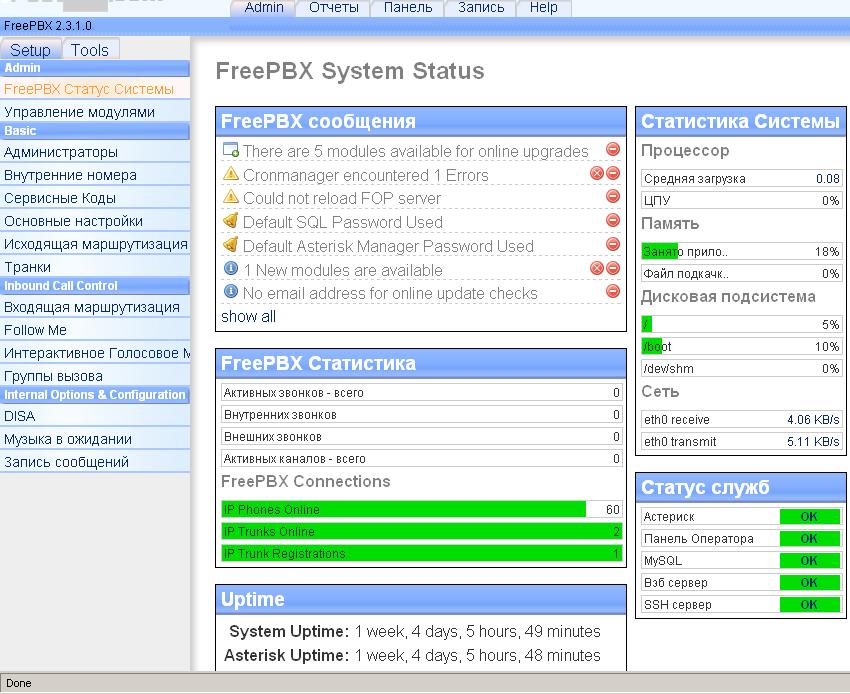This screenshot has width=850, height=694.
Task: Click the MySQL OK status
Action: (809, 561)
